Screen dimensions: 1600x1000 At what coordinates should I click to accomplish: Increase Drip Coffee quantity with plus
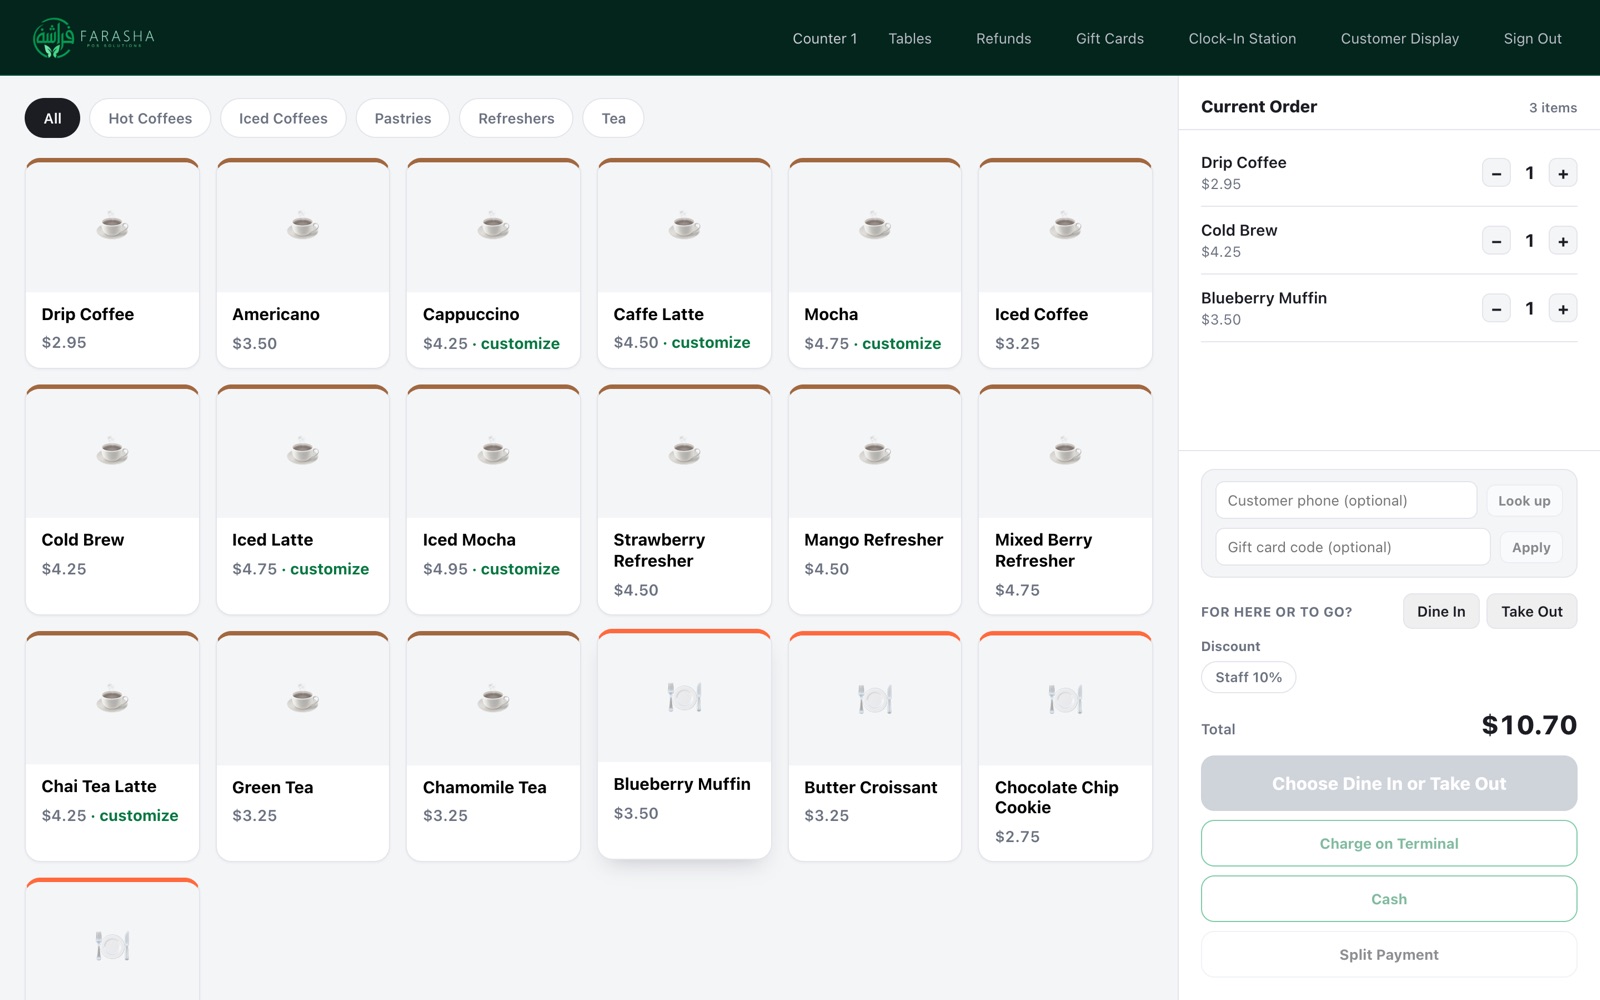click(1563, 173)
